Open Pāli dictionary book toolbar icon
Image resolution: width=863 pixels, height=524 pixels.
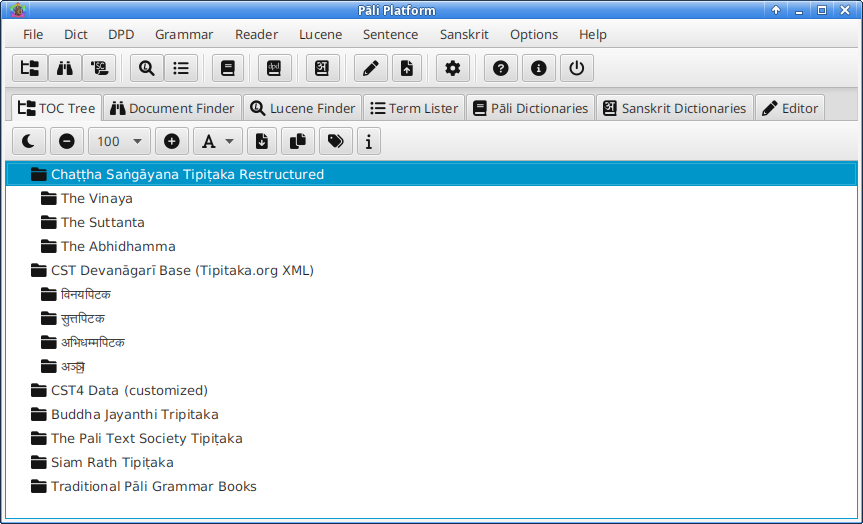click(x=228, y=68)
